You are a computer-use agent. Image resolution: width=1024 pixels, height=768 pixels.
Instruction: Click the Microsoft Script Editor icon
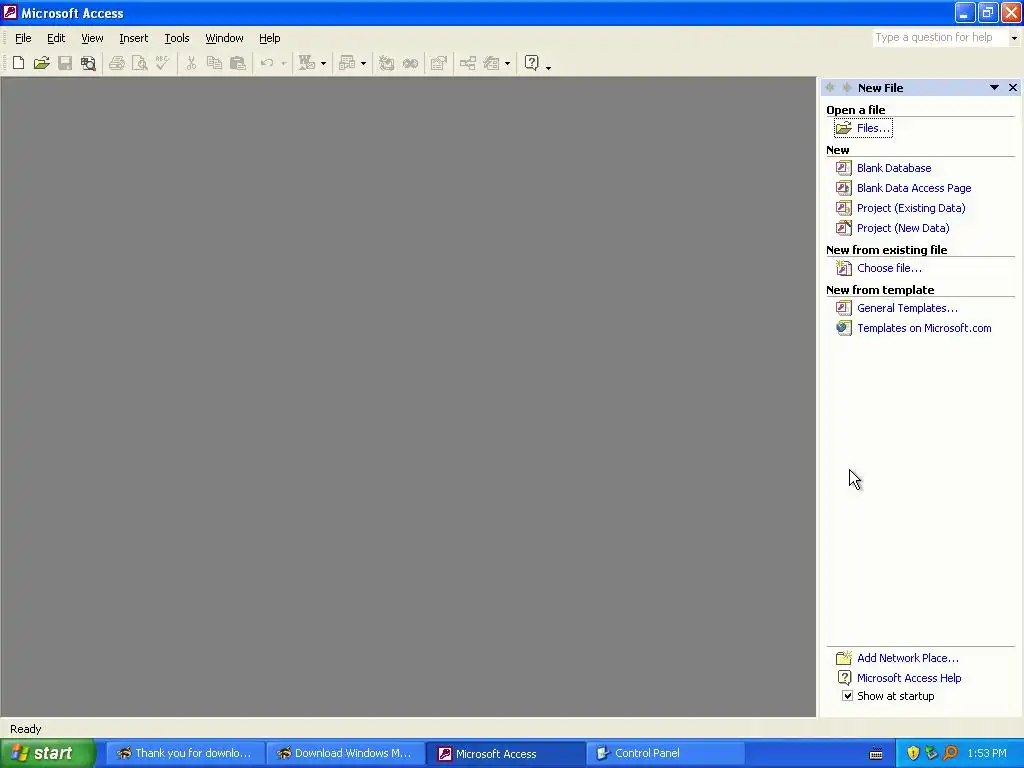[x=410, y=63]
